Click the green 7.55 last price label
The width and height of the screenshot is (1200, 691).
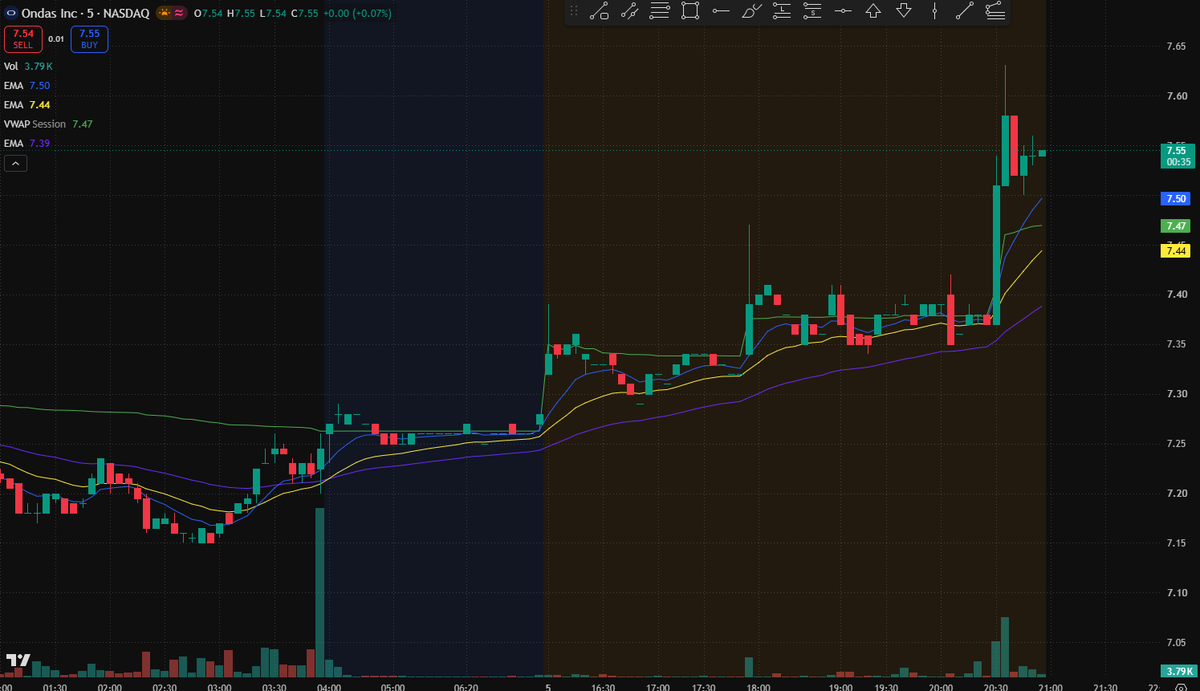pos(1176,155)
